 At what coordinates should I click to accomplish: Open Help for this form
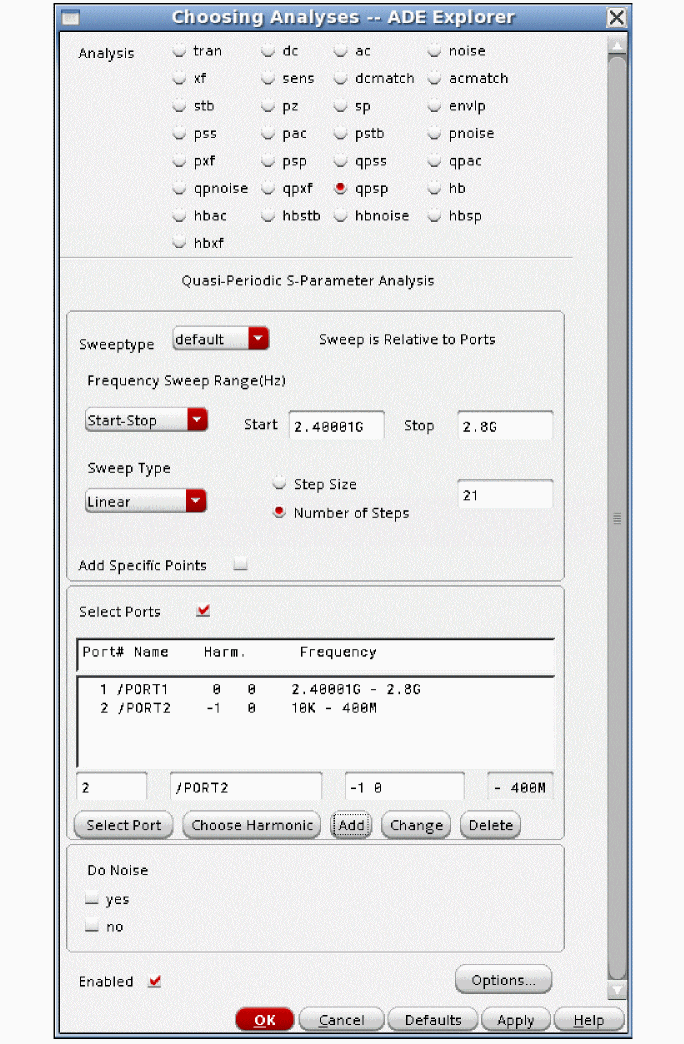point(589,1019)
